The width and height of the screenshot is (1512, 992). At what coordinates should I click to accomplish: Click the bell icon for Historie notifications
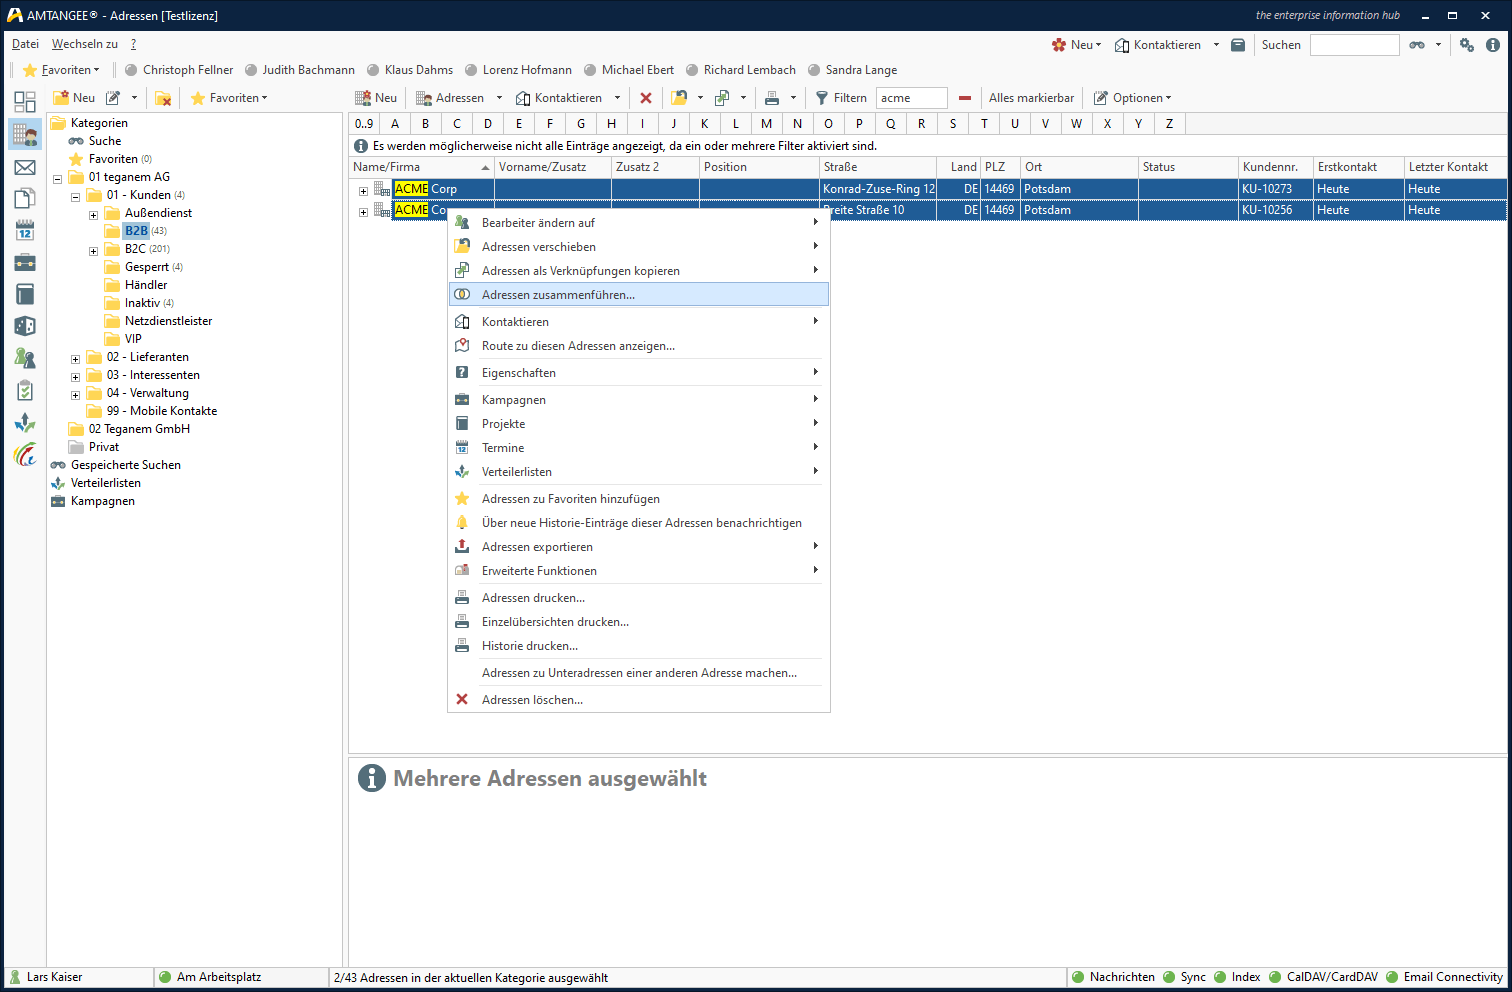pyautogui.click(x=462, y=523)
